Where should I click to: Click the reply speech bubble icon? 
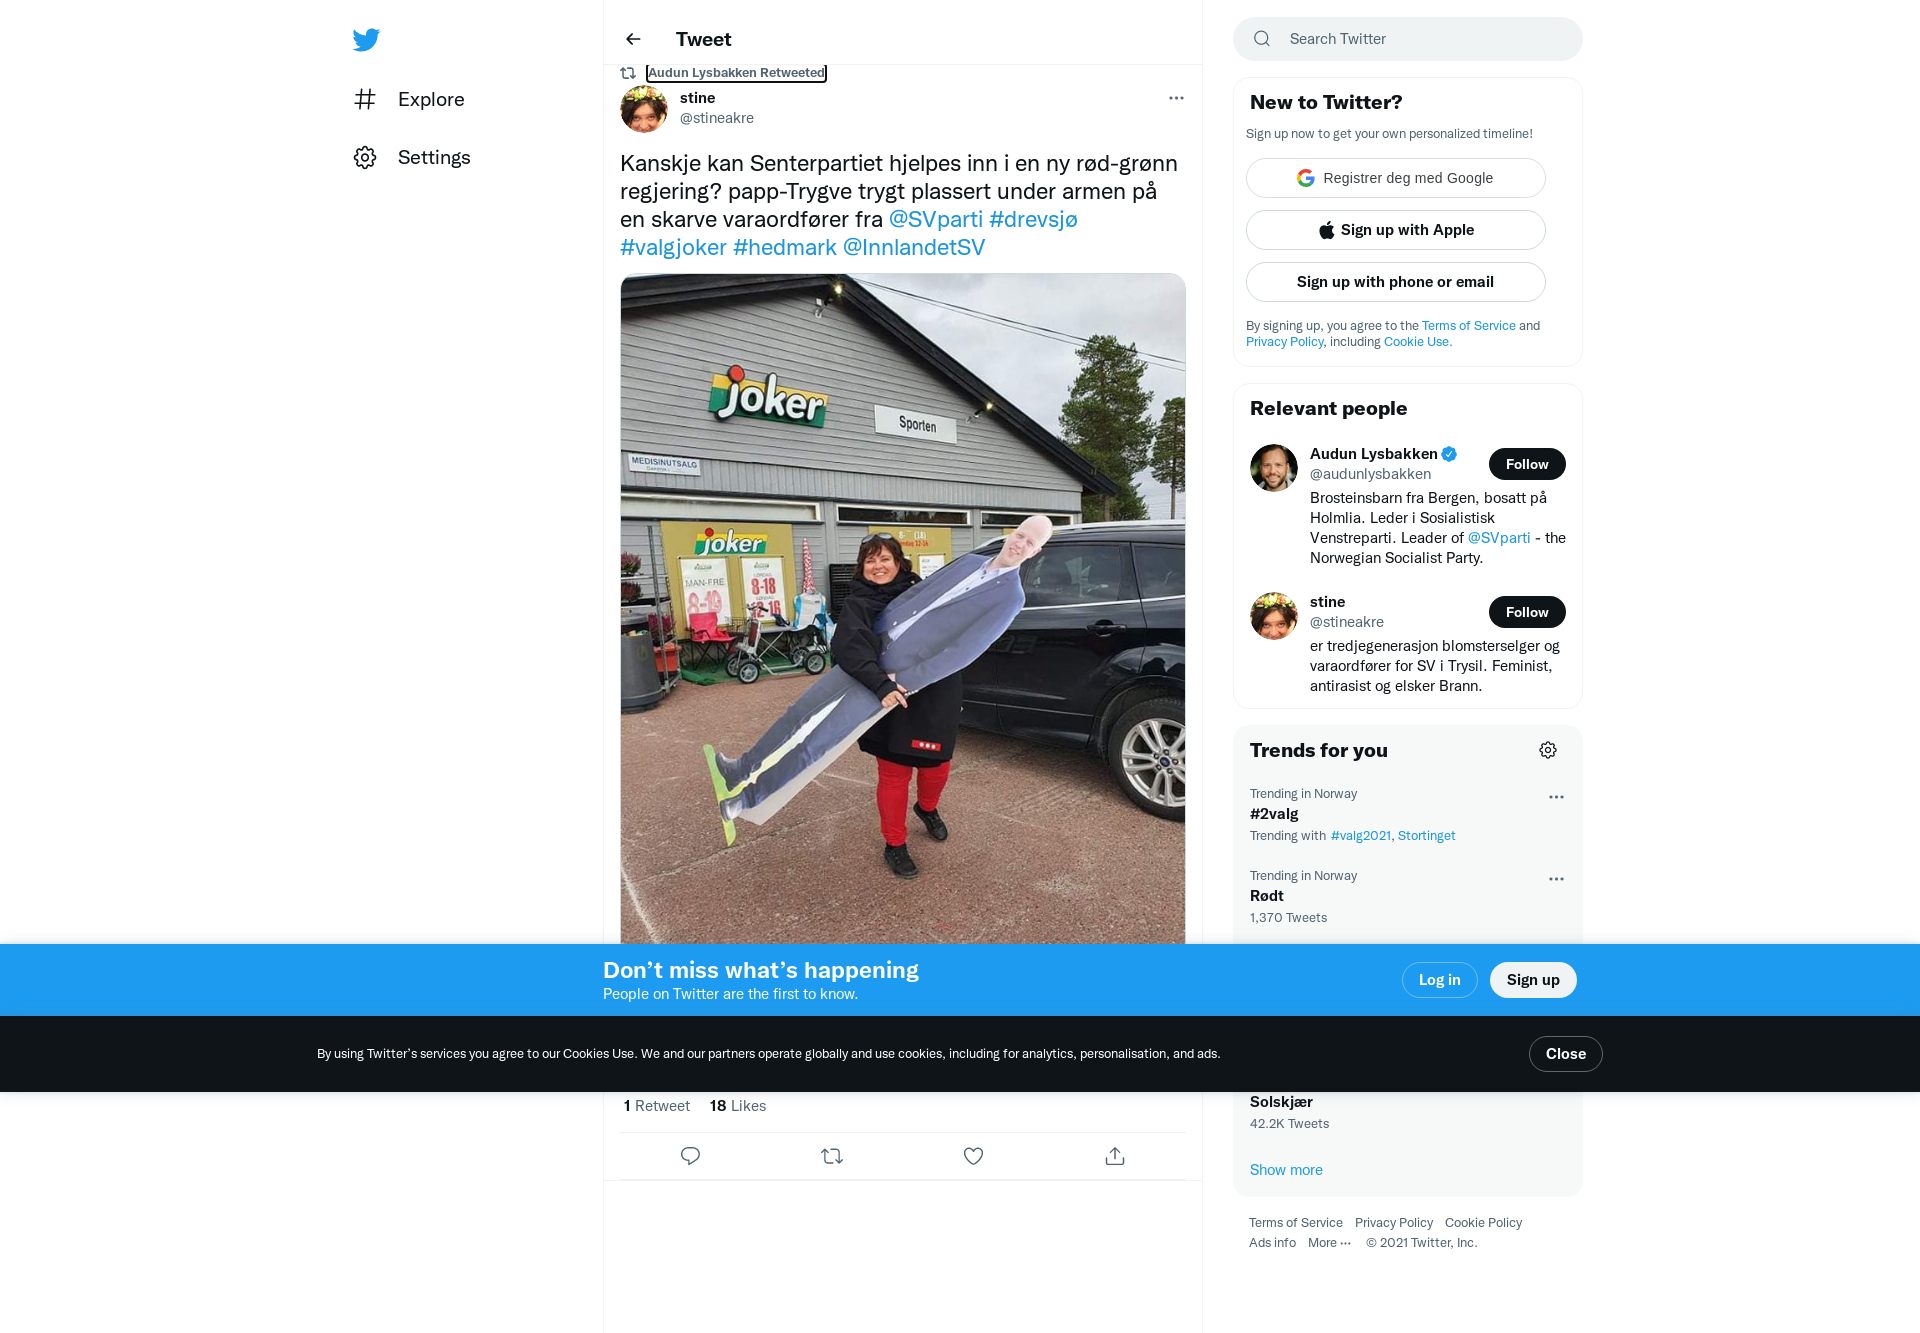coord(690,1156)
